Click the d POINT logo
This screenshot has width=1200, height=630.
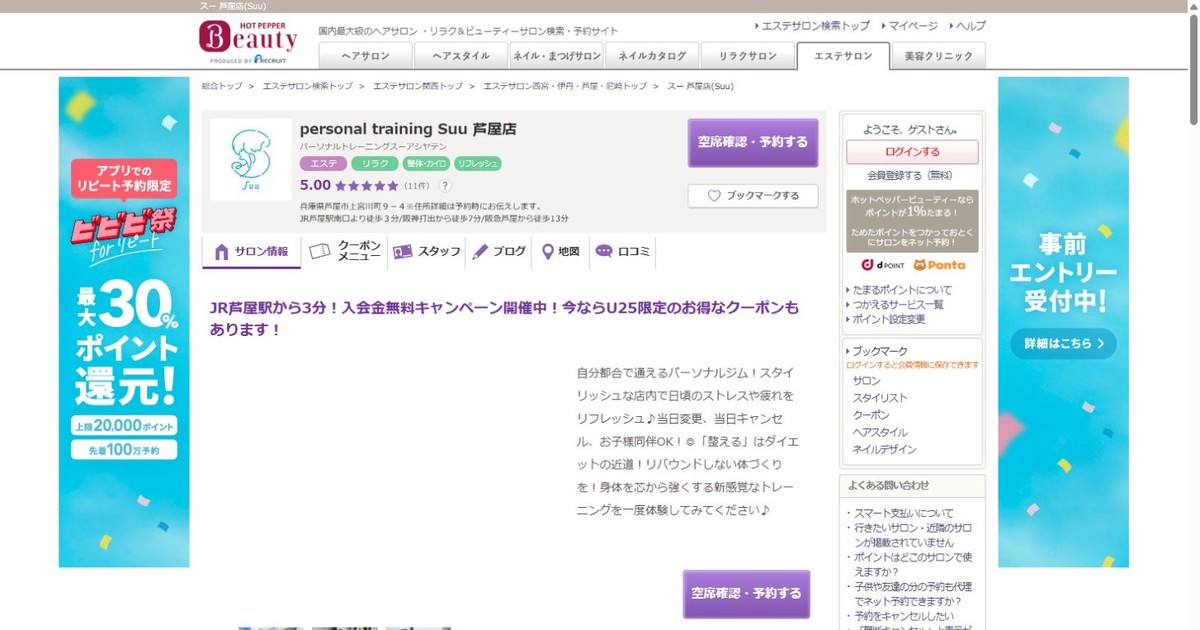tap(883, 265)
